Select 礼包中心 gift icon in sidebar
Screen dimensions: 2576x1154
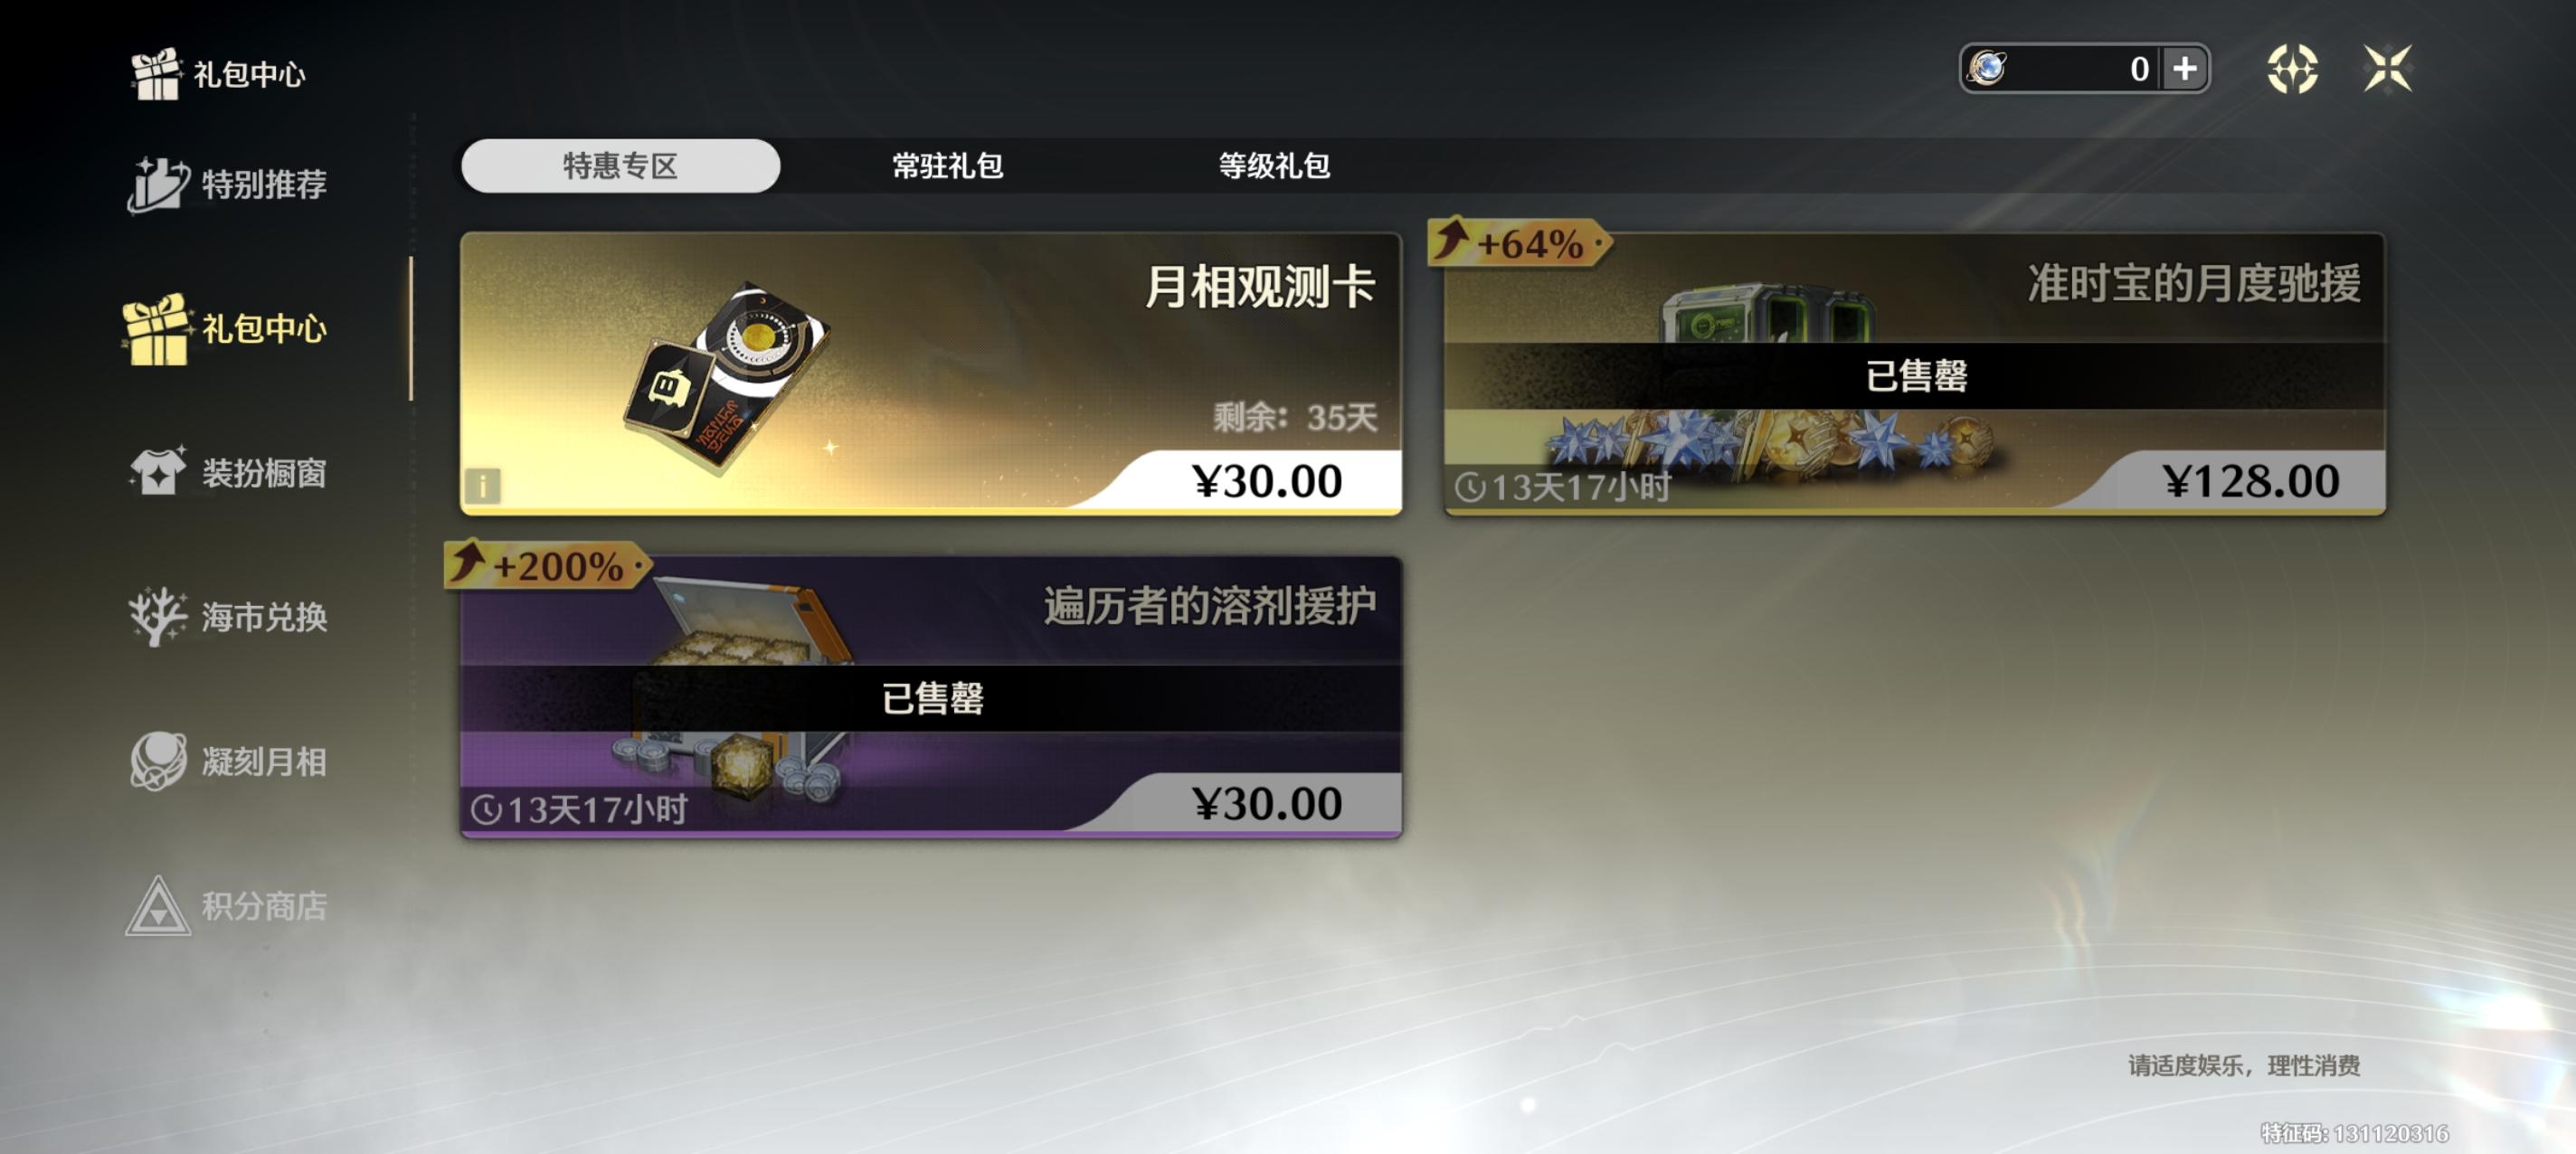(x=156, y=329)
